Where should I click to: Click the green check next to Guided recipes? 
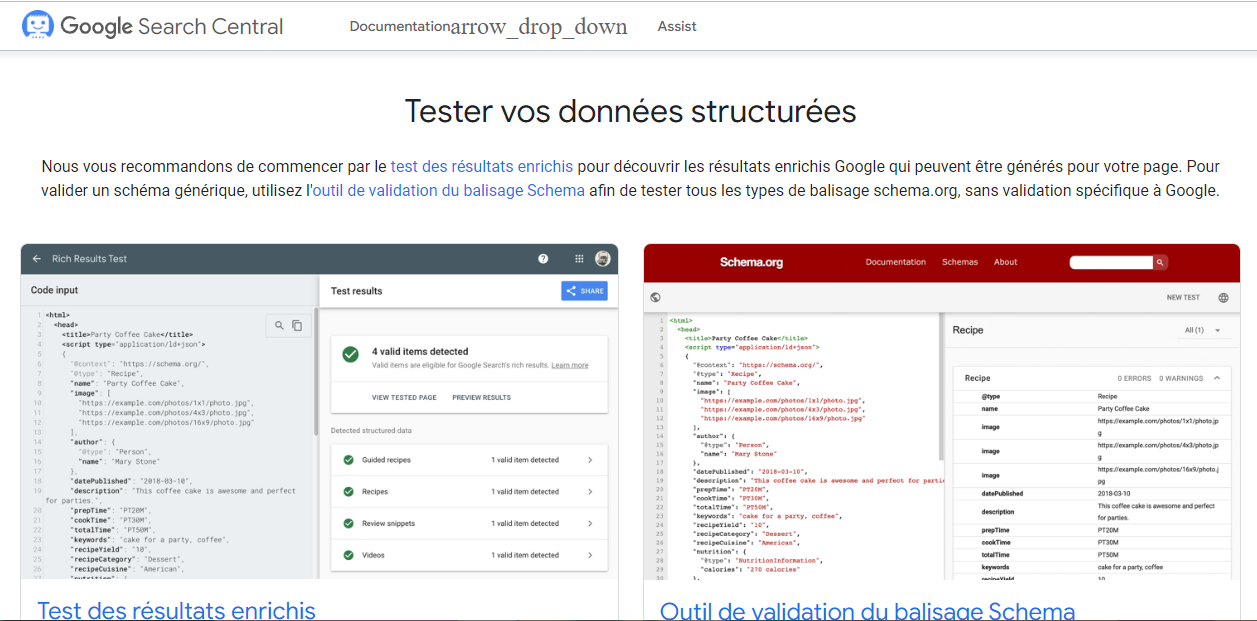coord(348,460)
